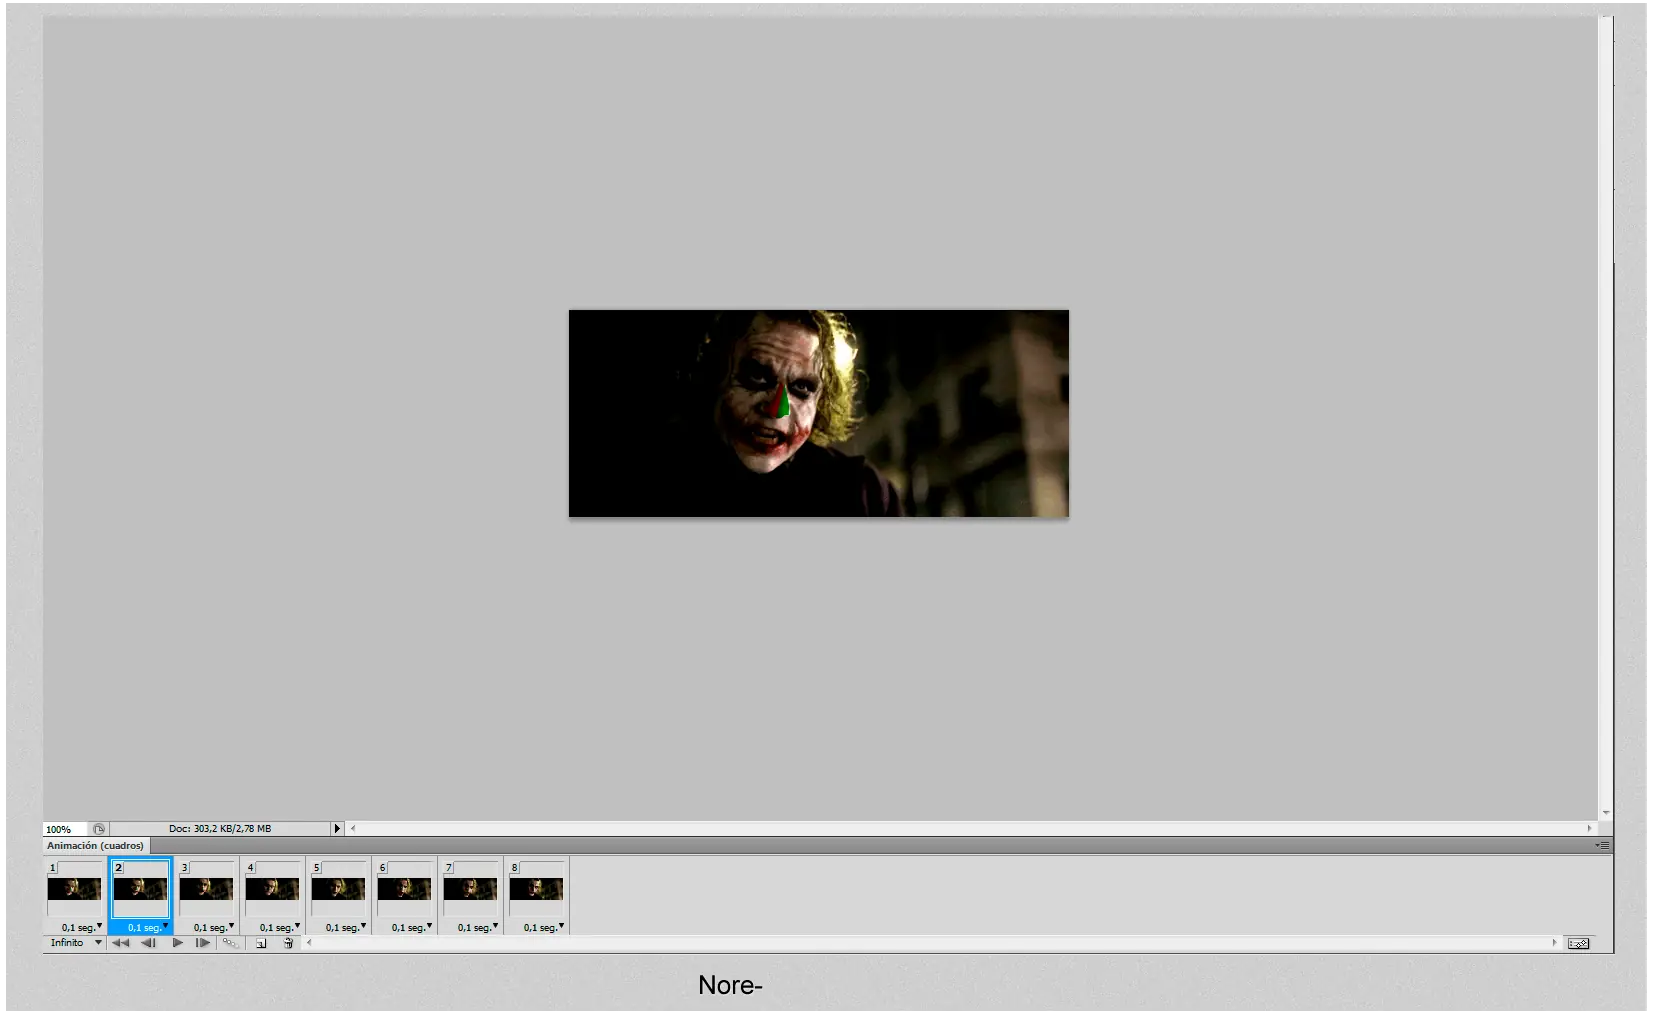The width and height of the screenshot is (1659, 1017).
Task: Play the frame animation
Action: [x=177, y=943]
